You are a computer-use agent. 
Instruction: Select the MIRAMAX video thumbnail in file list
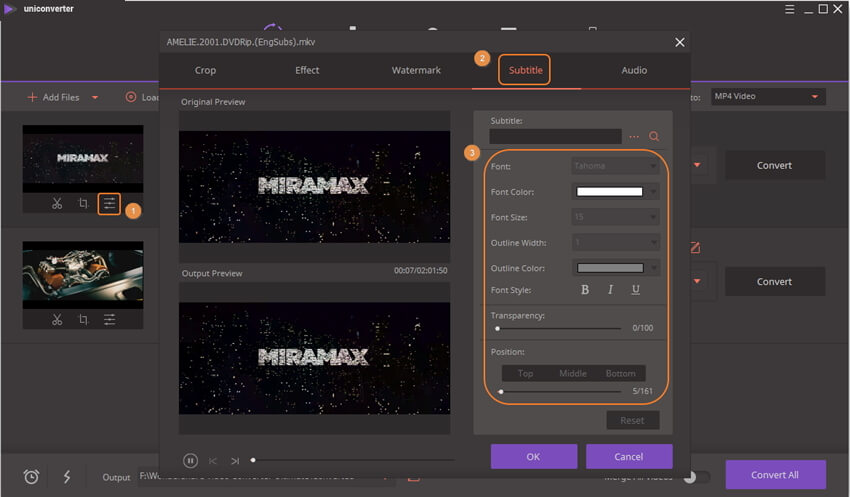(83, 158)
